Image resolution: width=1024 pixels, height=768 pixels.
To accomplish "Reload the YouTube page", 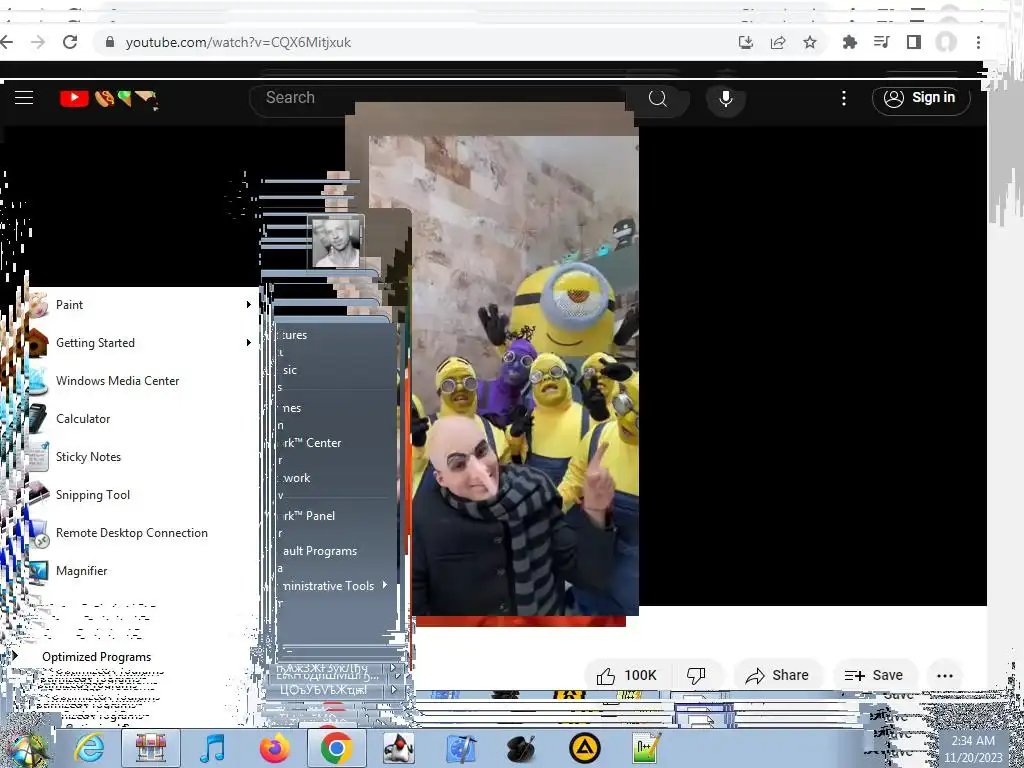I will (x=70, y=42).
